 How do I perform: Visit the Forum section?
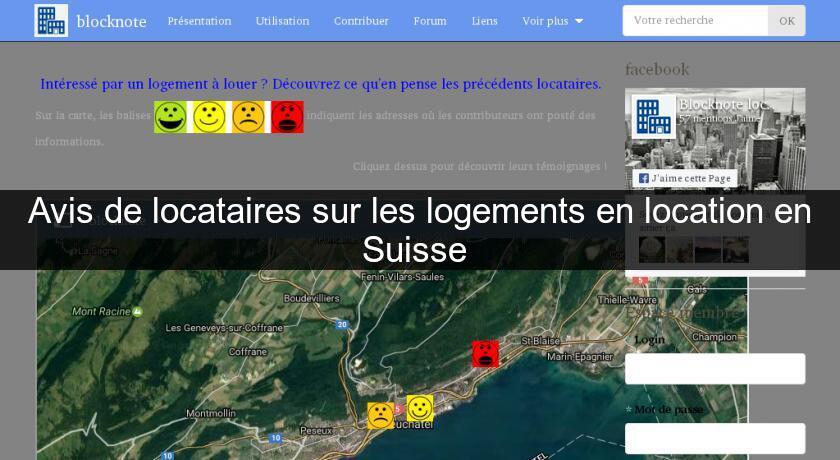pyautogui.click(x=430, y=21)
